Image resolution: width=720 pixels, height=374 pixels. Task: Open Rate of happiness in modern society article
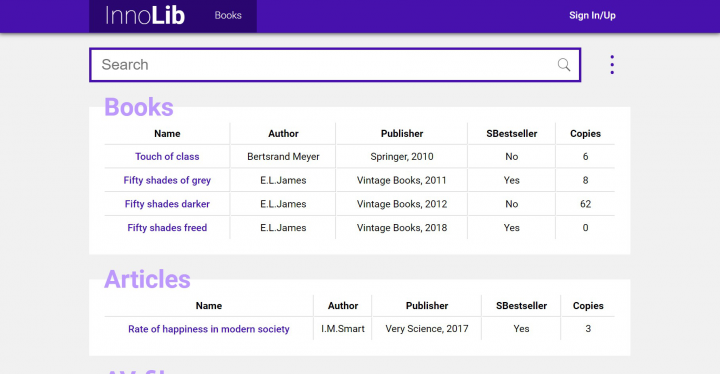tap(209, 329)
